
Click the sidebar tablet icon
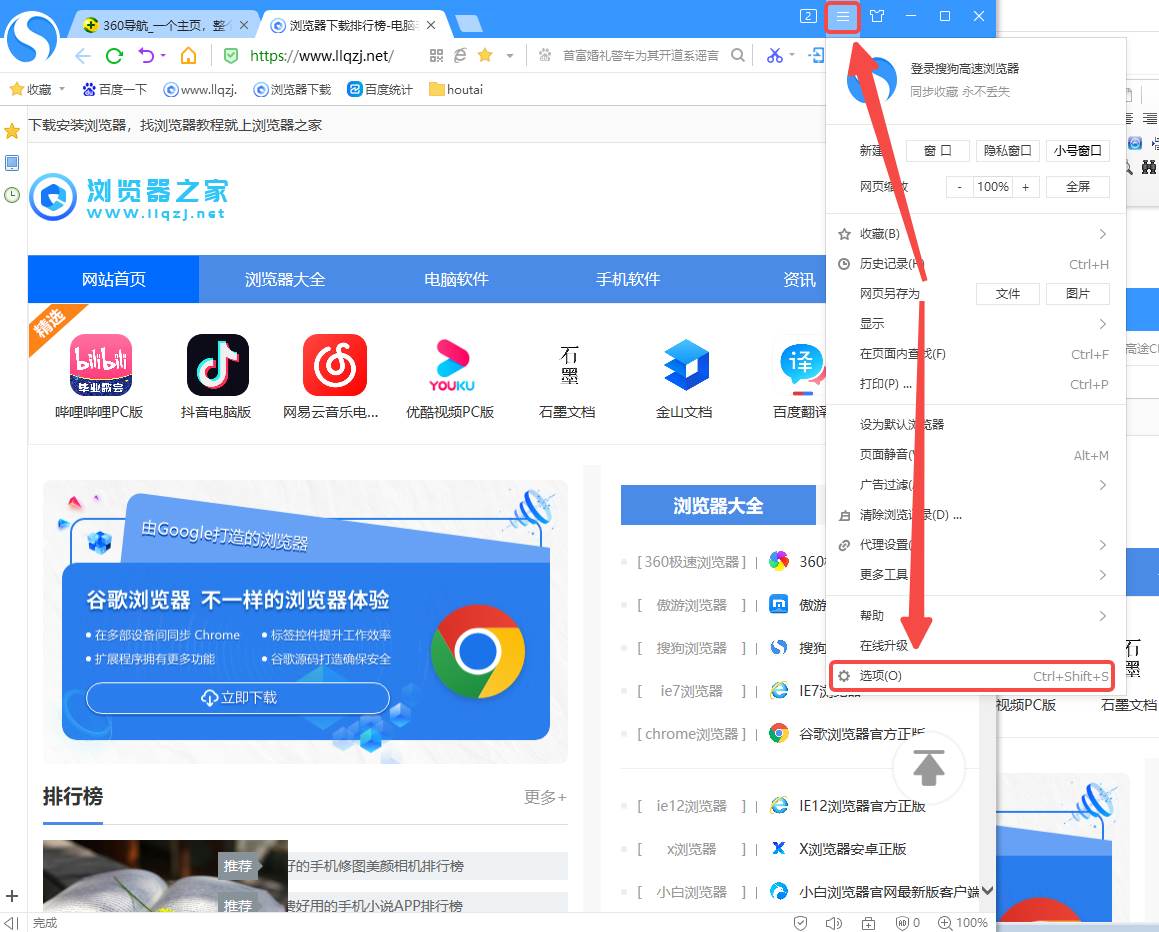(12, 163)
